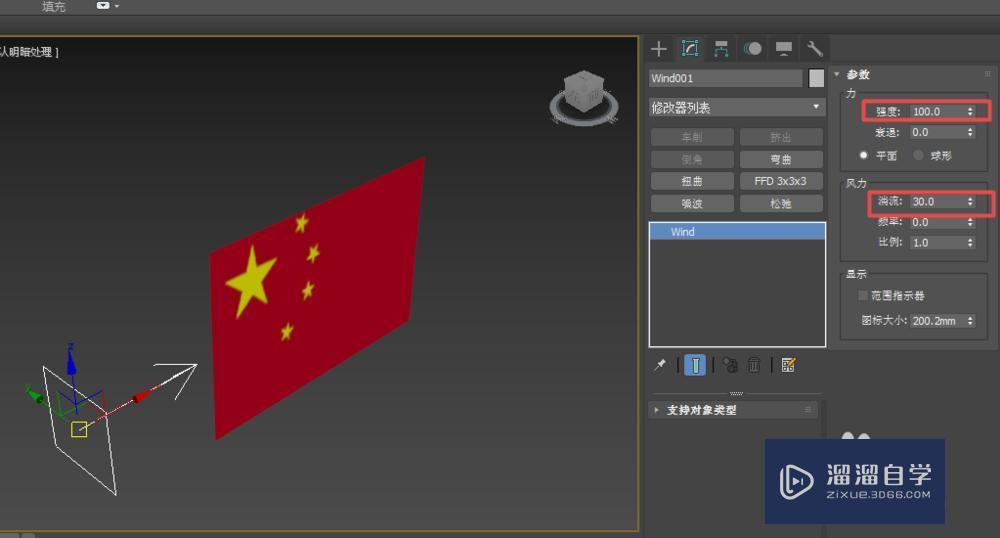Open the Modify command panel tab
Screen dimensions: 1000x538
coord(690,49)
